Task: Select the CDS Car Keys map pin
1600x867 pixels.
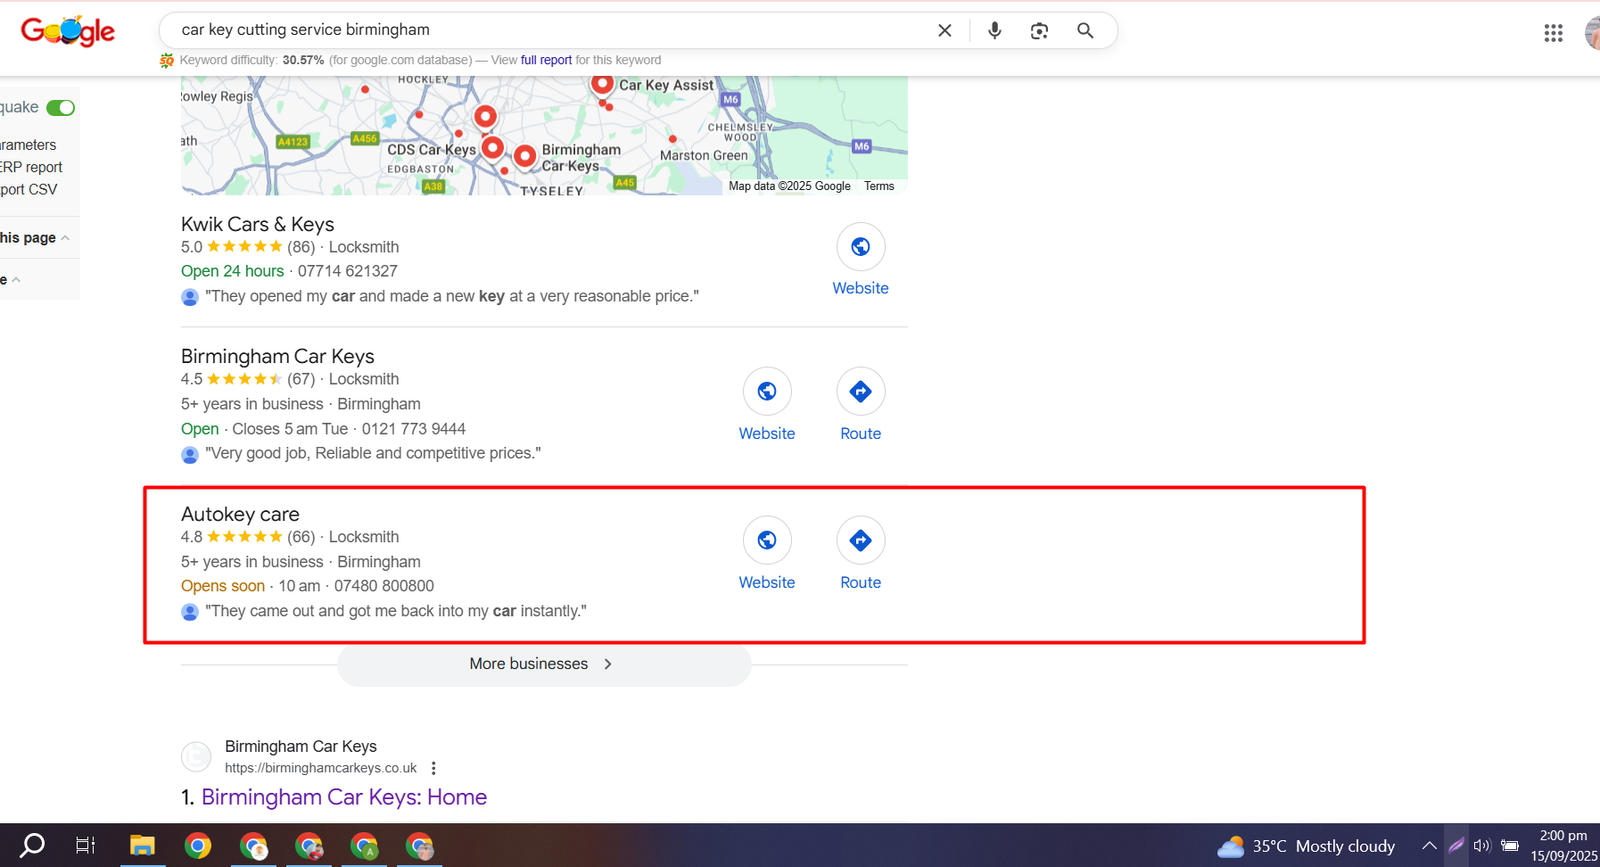Action: pyautogui.click(x=492, y=148)
